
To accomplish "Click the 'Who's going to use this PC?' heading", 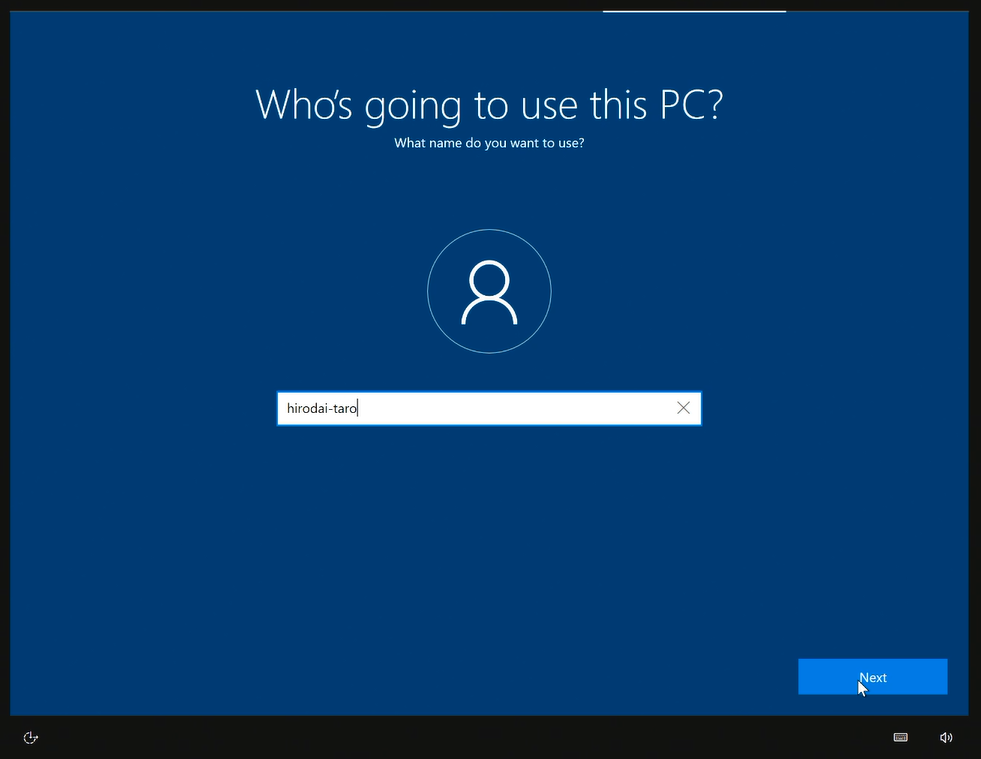I will point(489,105).
